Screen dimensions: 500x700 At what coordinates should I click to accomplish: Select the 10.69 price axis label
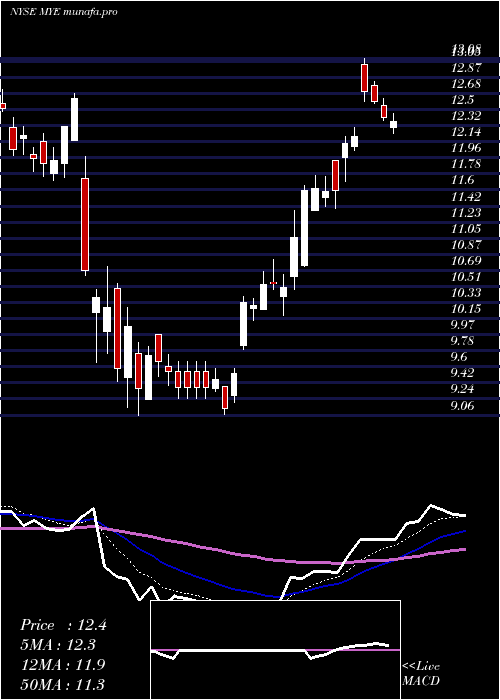pyautogui.click(x=466, y=261)
